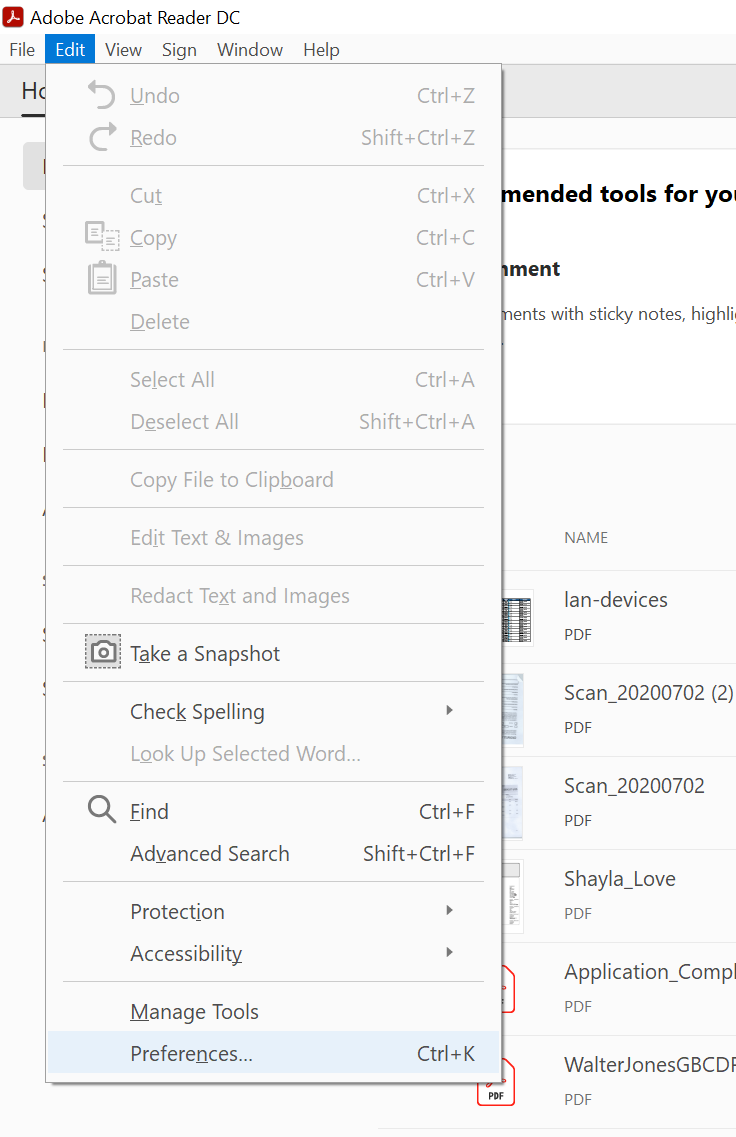Sort by the NAME column header
The image size is (736, 1137).
pyautogui.click(x=586, y=537)
